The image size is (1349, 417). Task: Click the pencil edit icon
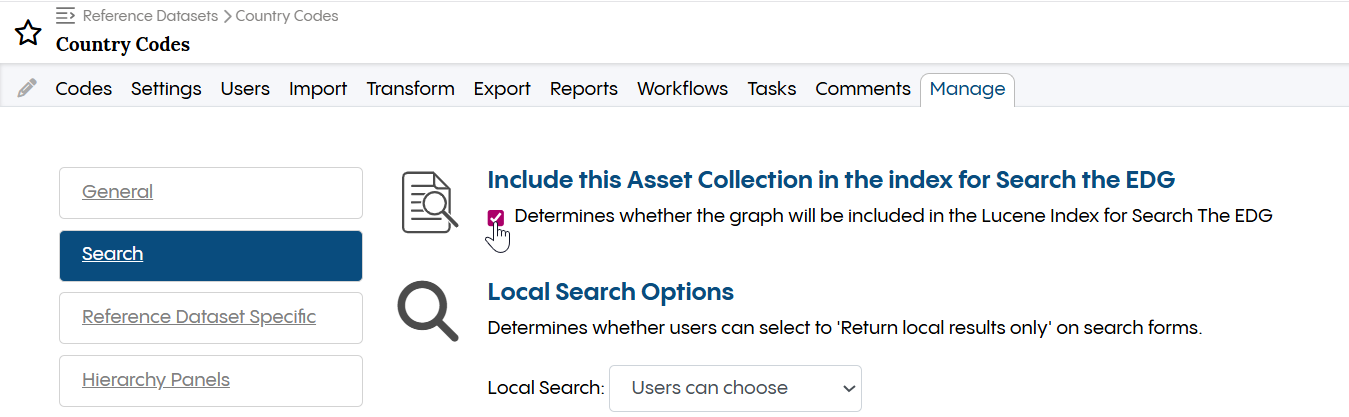click(28, 89)
